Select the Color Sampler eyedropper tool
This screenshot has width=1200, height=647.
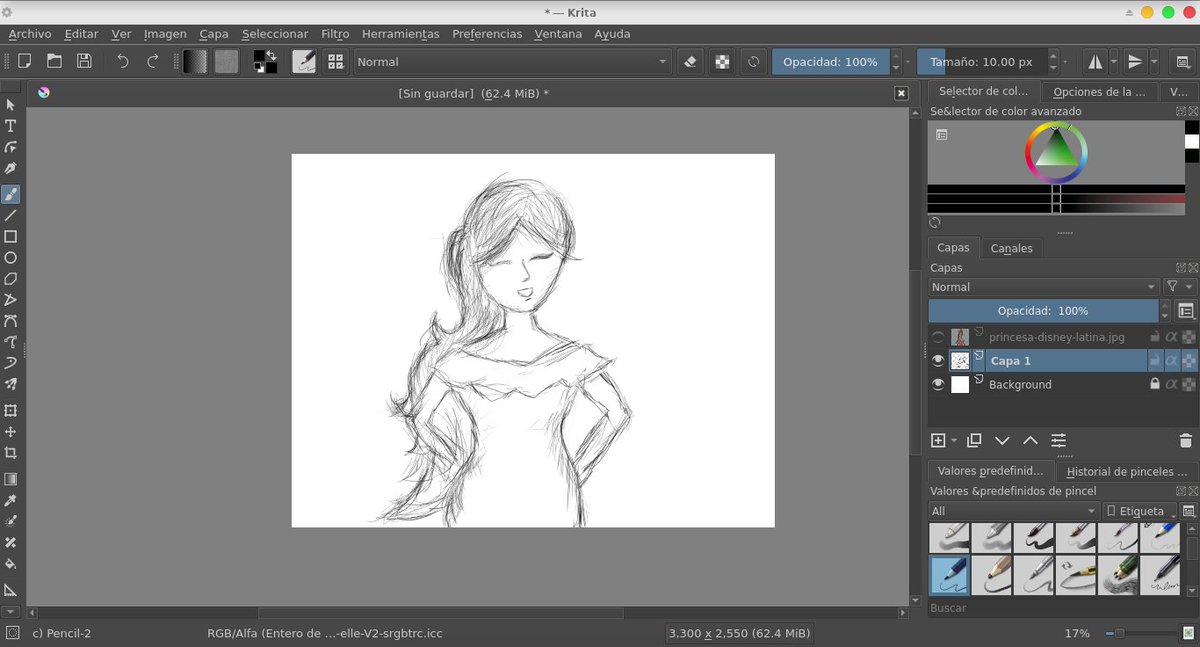(x=11, y=500)
